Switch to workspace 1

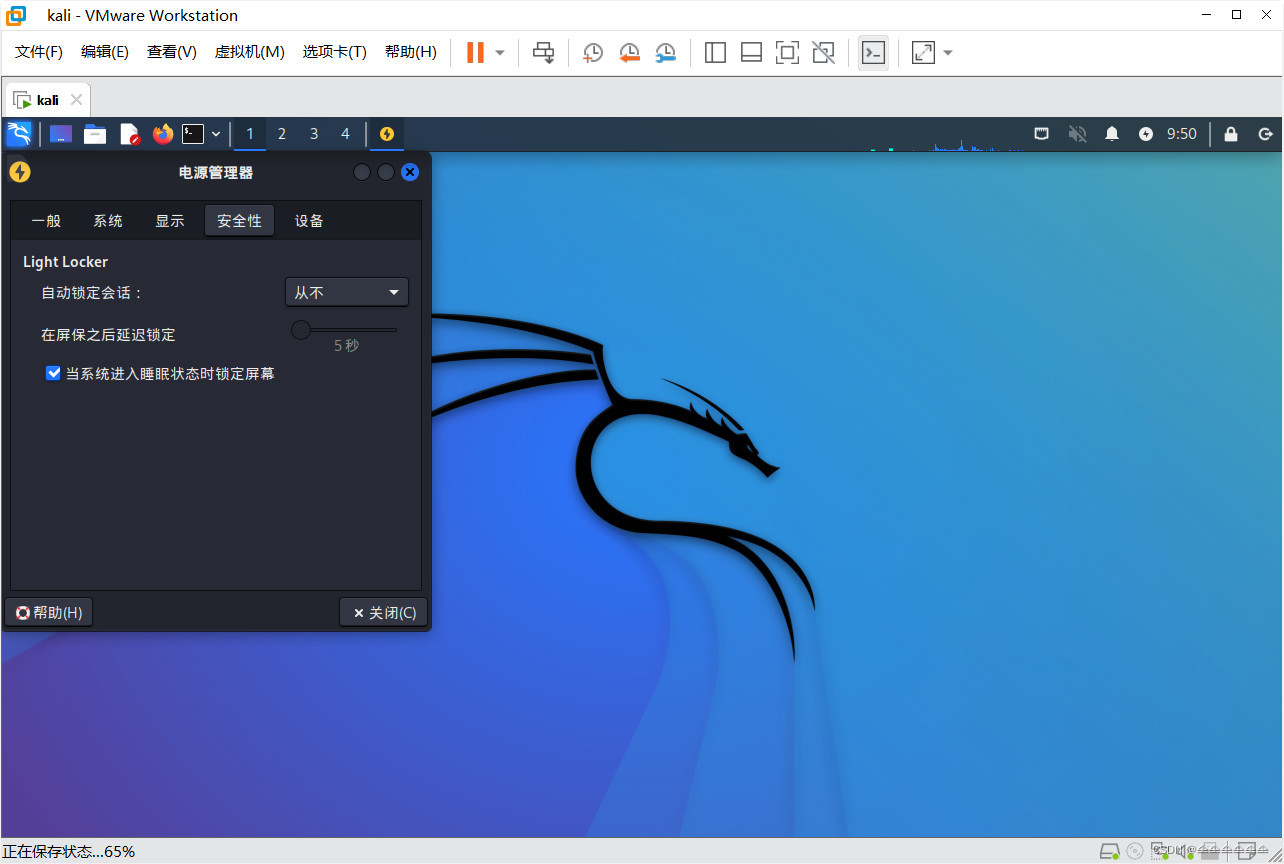[250, 134]
